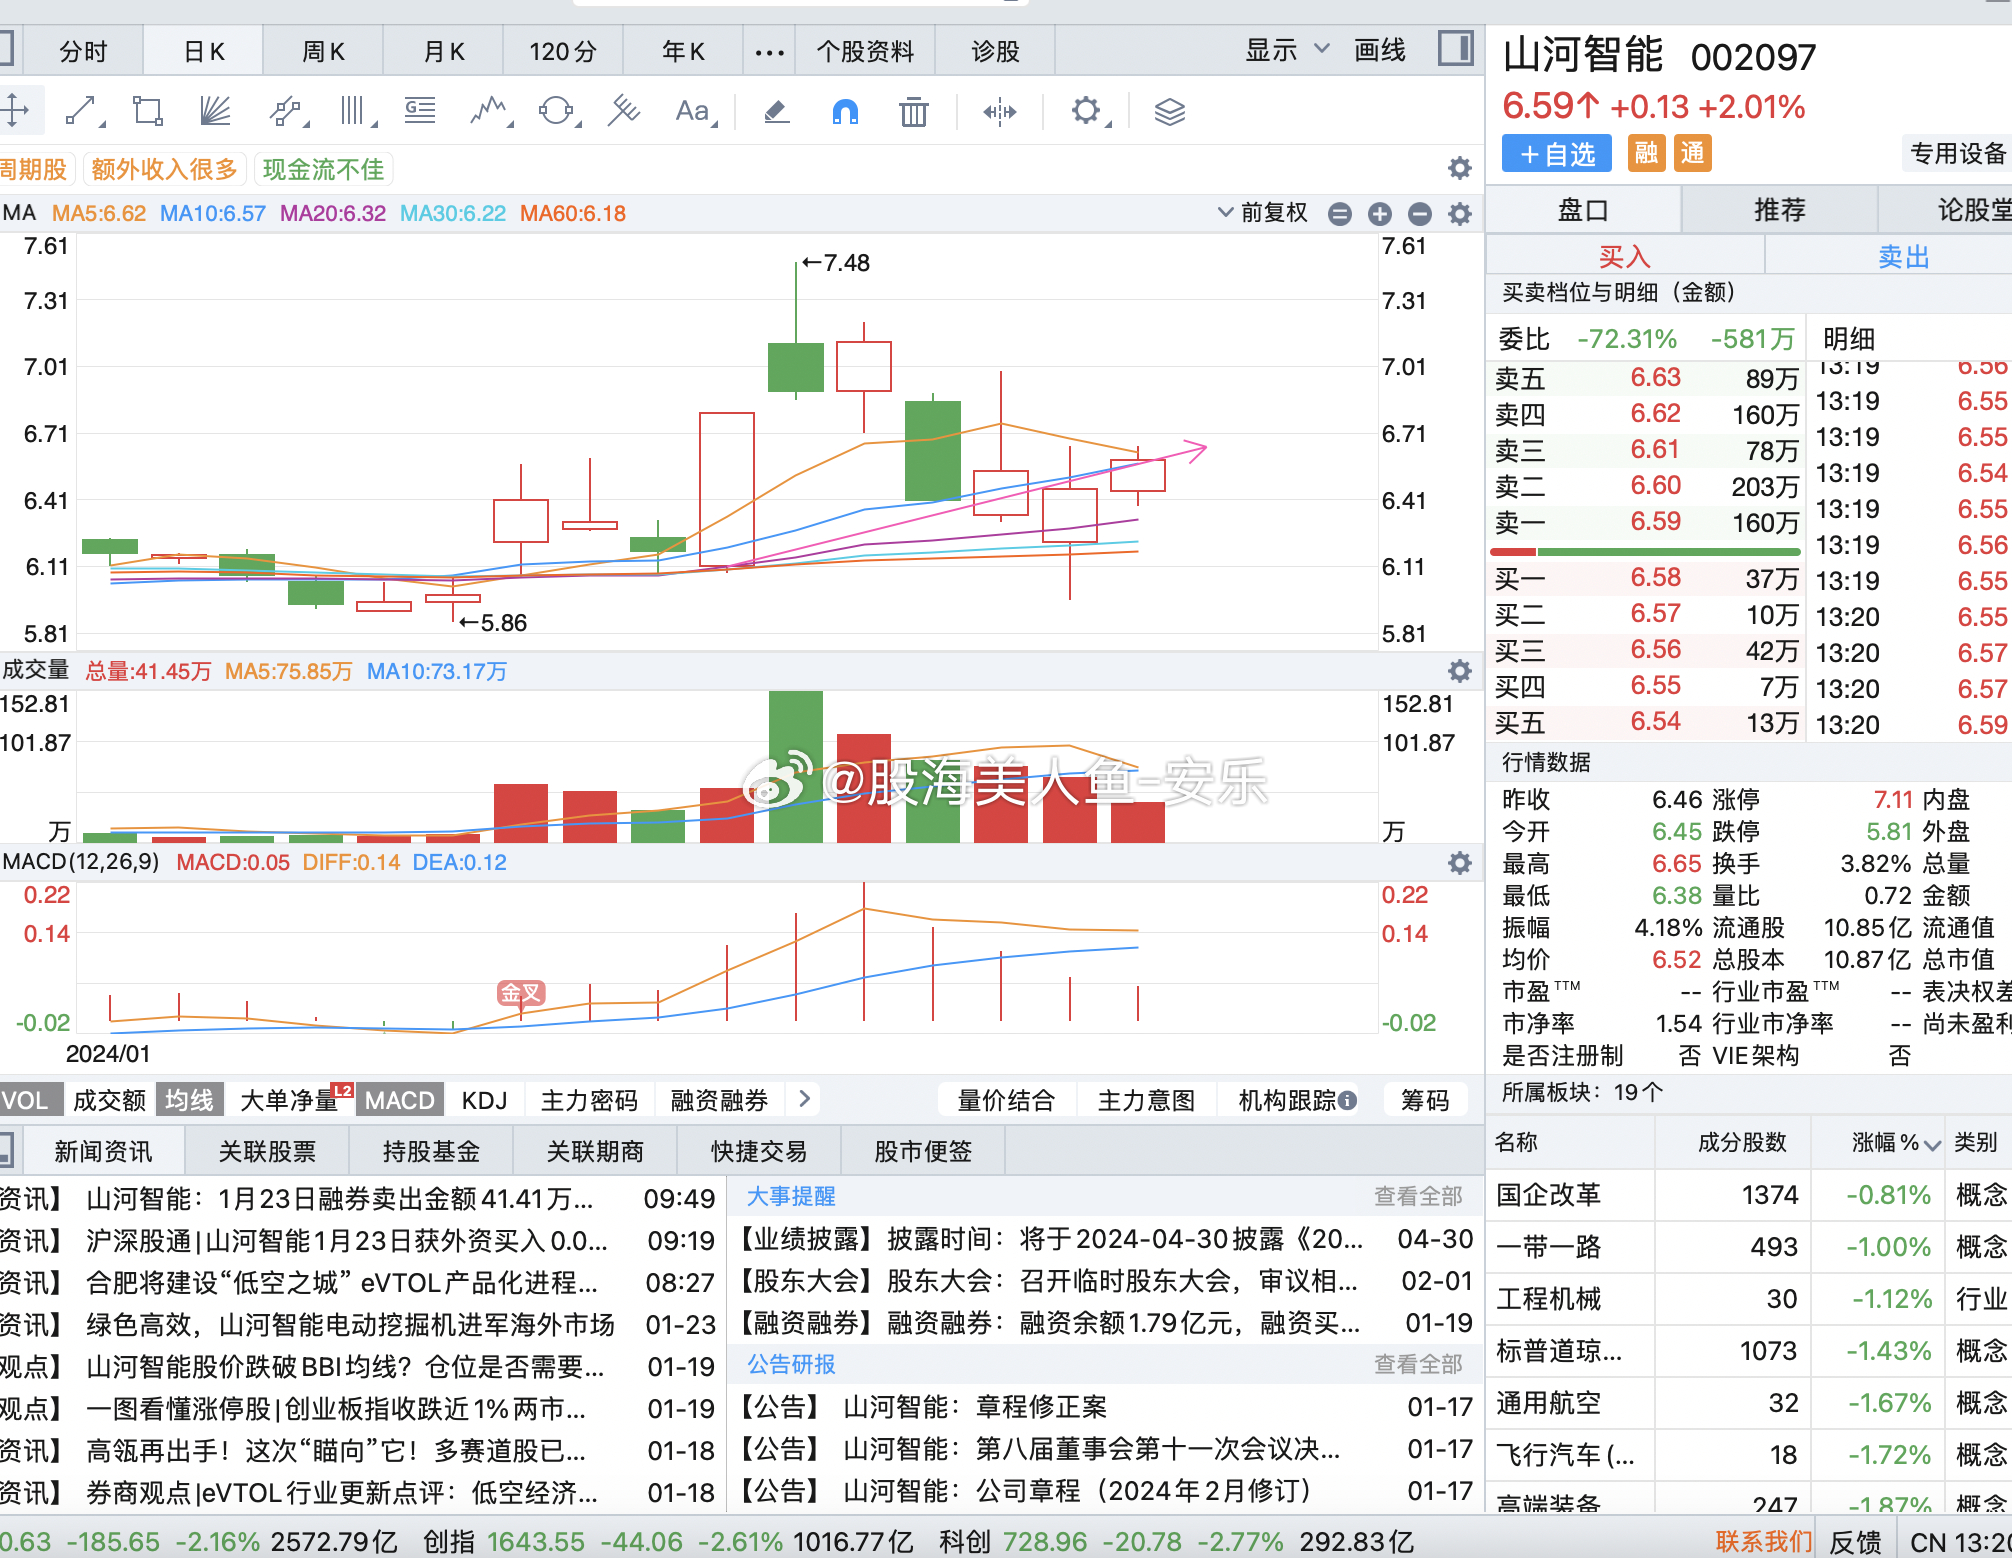Select the fan lines drawing tool
The image size is (2012, 1558).
click(x=215, y=110)
